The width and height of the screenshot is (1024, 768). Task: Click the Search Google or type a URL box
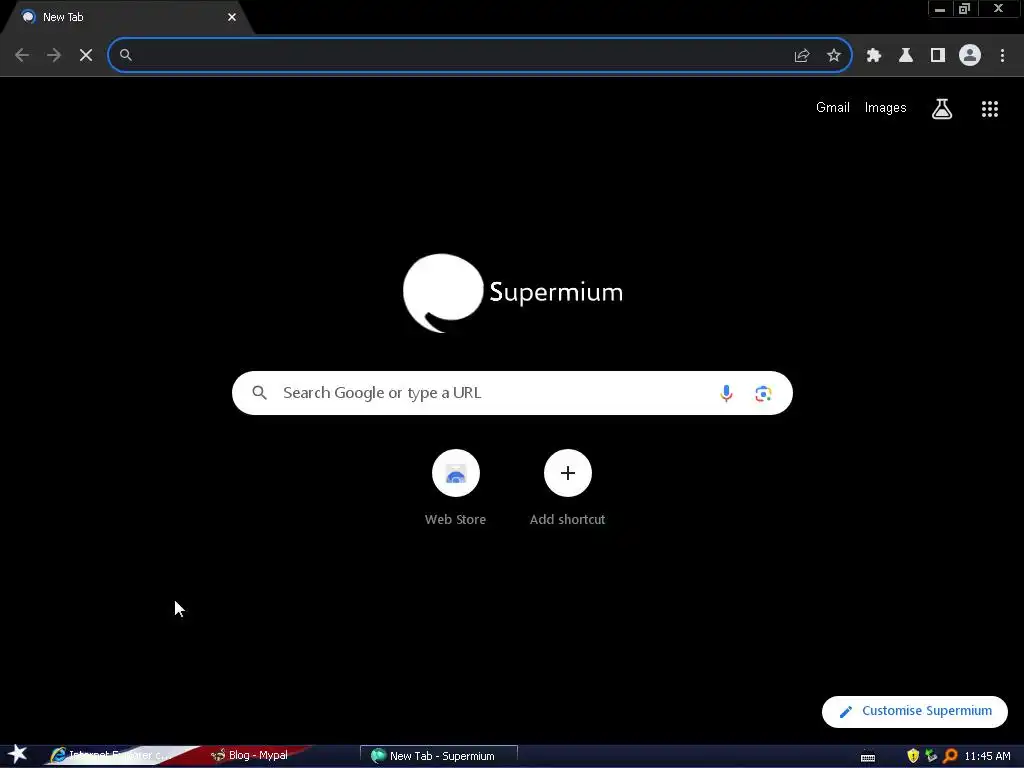coord(512,393)
